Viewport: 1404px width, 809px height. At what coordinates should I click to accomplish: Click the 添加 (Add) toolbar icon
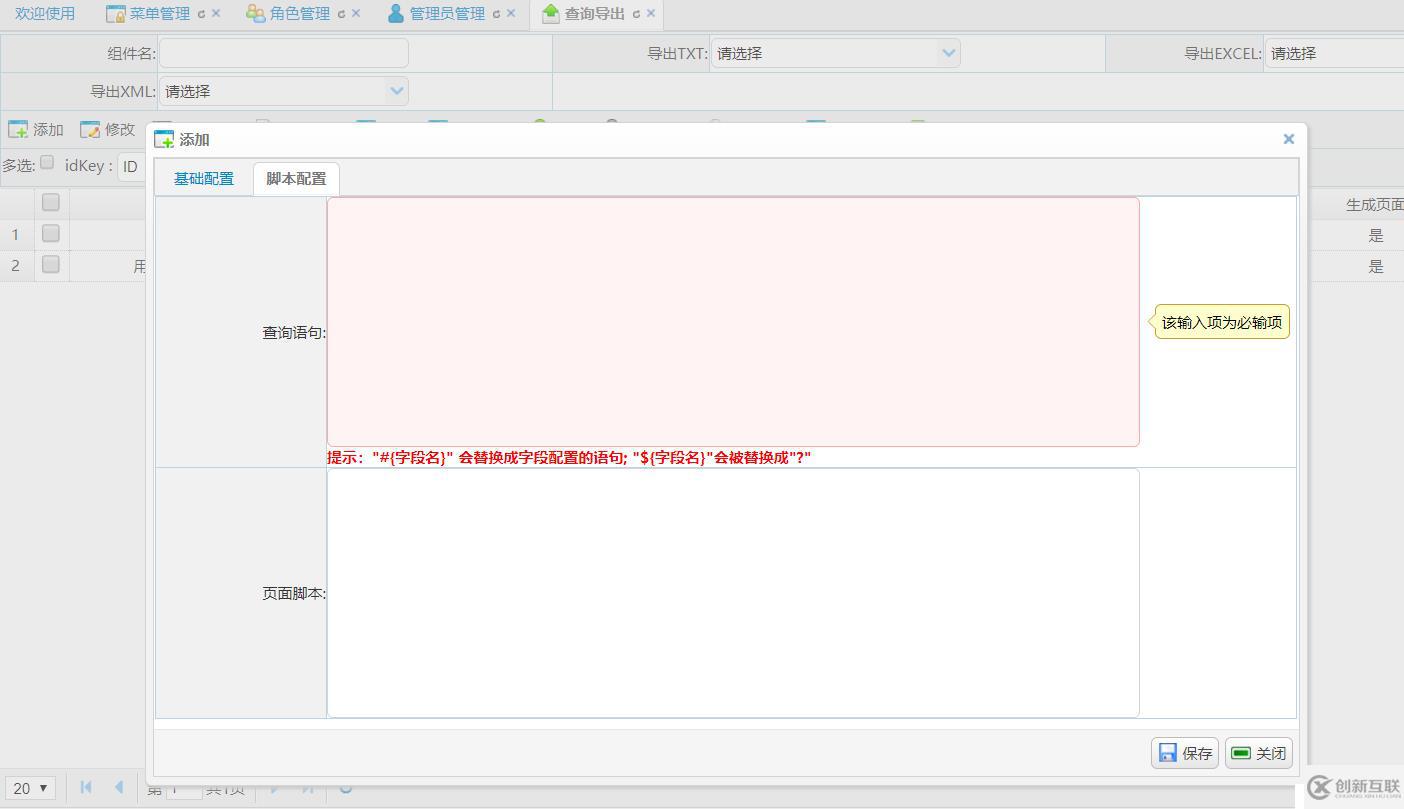(x=18, y=129)
